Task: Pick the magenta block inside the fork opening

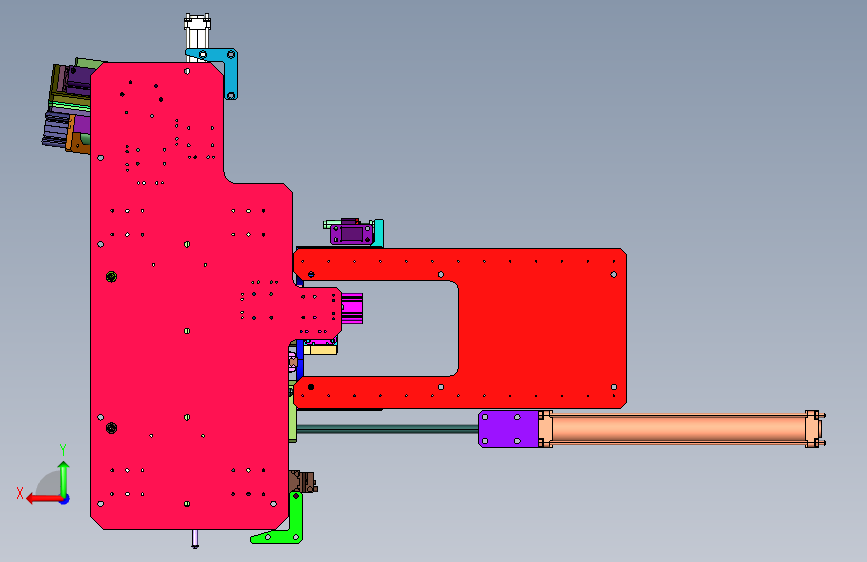Action: click(352, 308)
